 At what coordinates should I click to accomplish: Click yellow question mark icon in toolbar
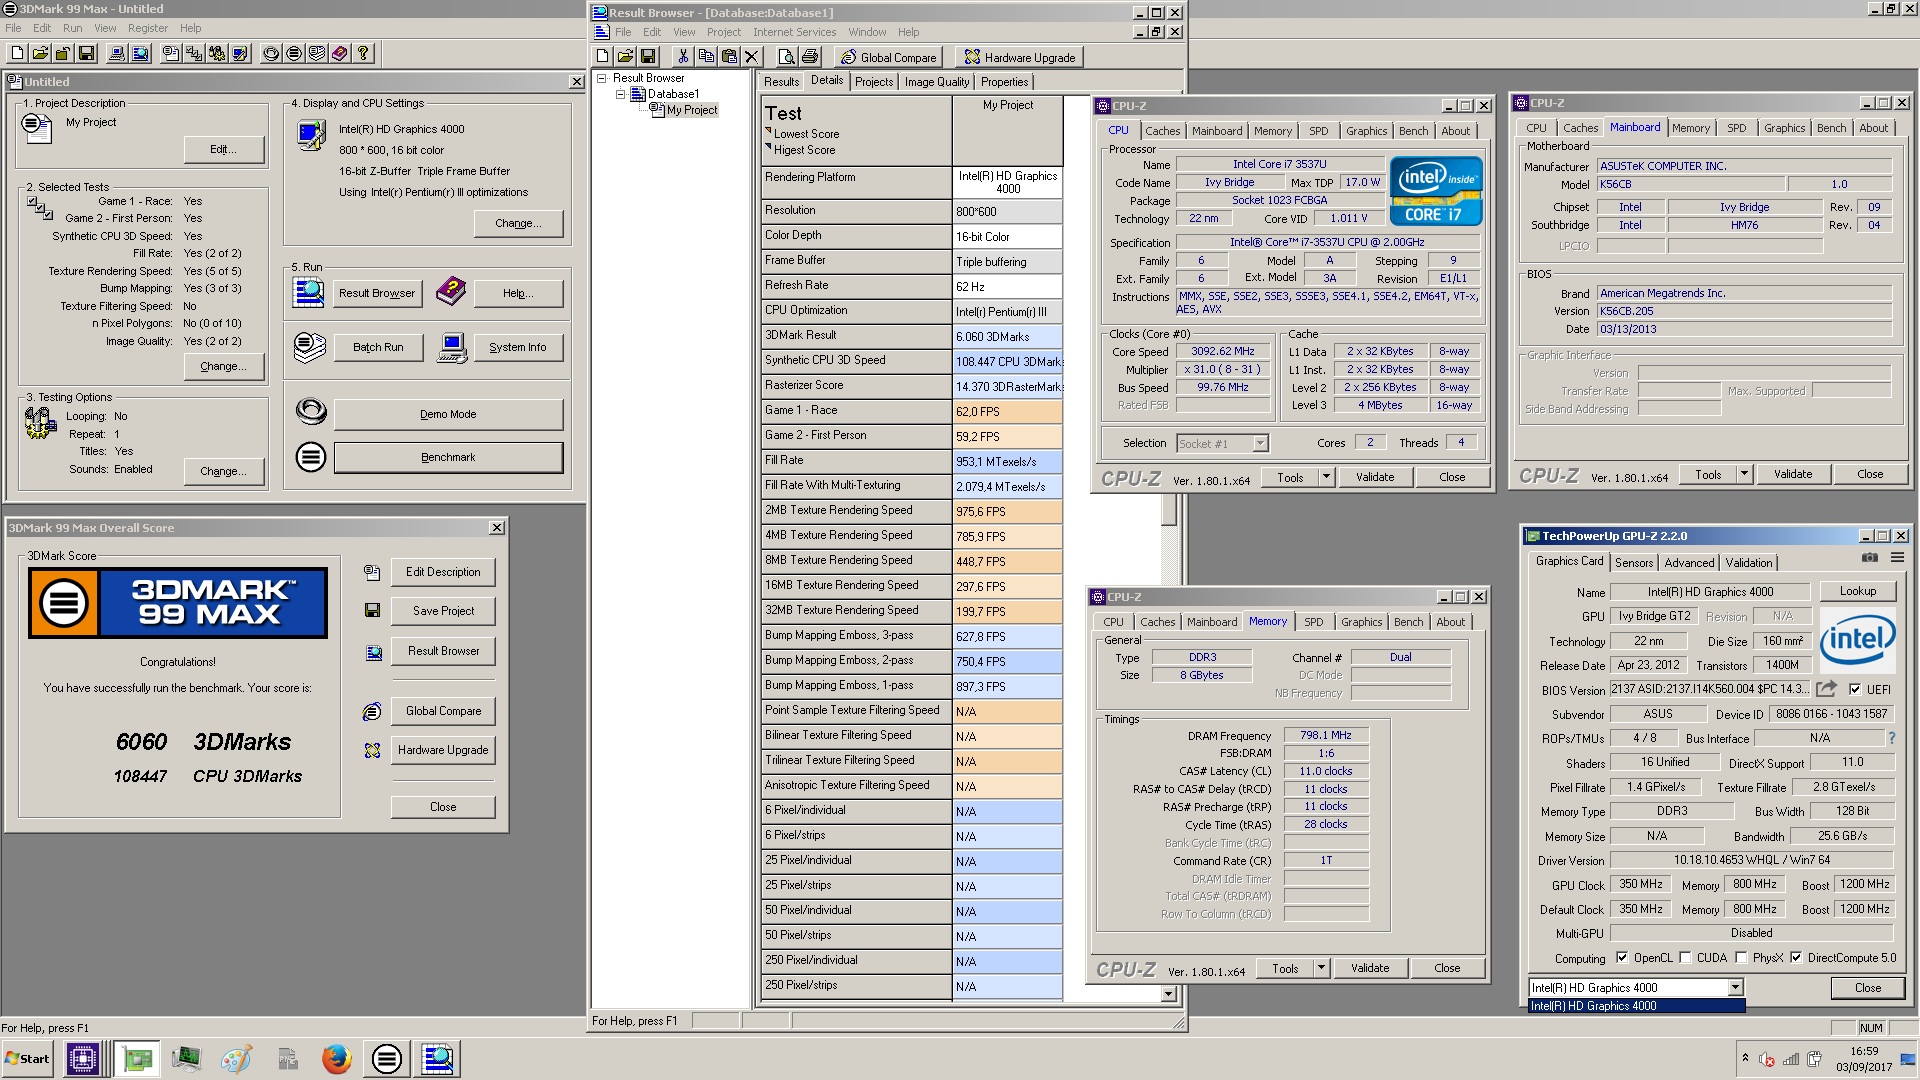click(363, 53)
